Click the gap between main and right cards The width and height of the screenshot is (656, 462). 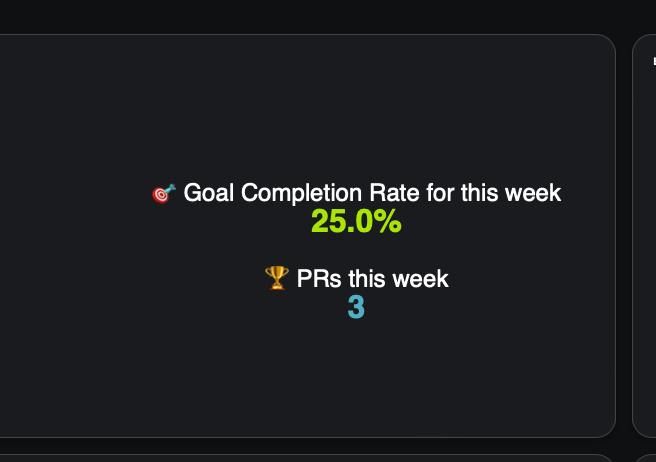tap(624, 236)
